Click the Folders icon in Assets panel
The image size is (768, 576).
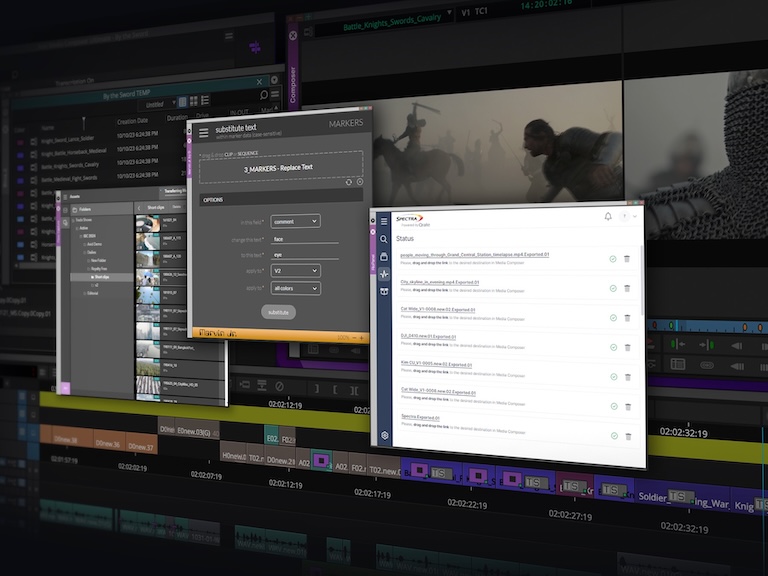[75, 210]
